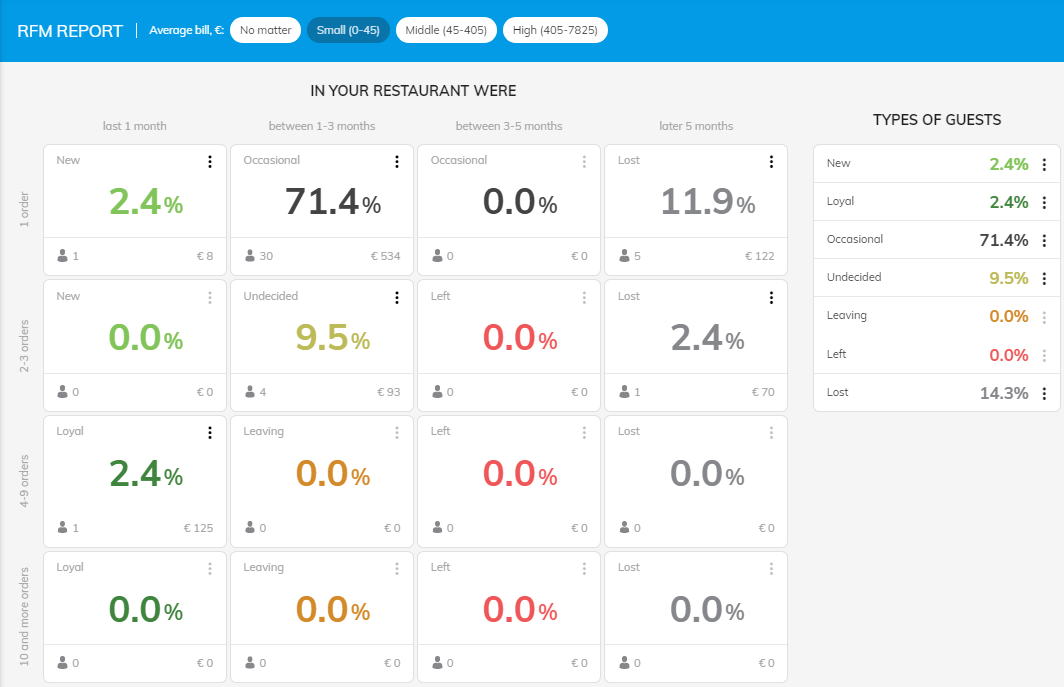Select the 'Middle (45-405)' bill filter

(x=447, y=30)
